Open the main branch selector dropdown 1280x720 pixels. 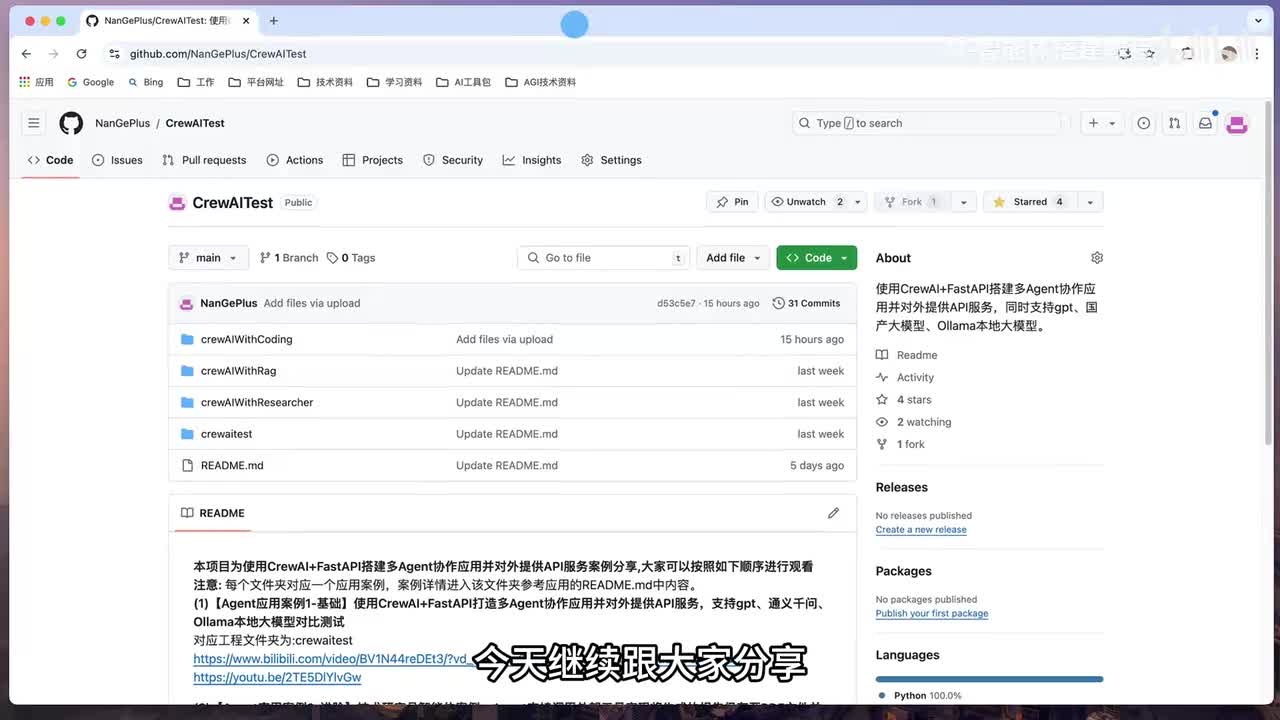(208, 258)
